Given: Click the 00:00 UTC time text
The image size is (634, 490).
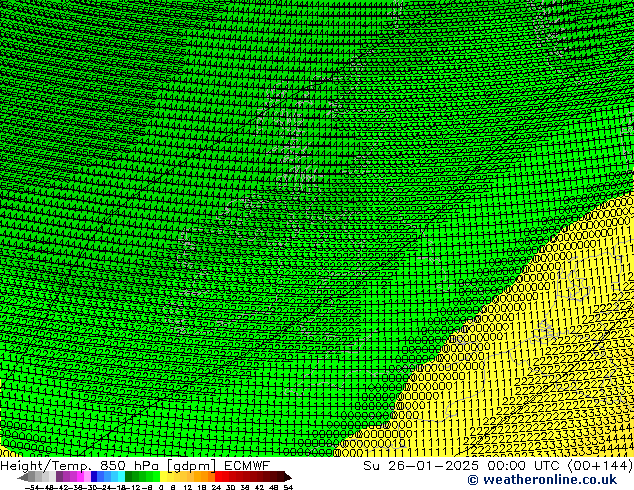Looking at the screenshot, I should [526, 466].
